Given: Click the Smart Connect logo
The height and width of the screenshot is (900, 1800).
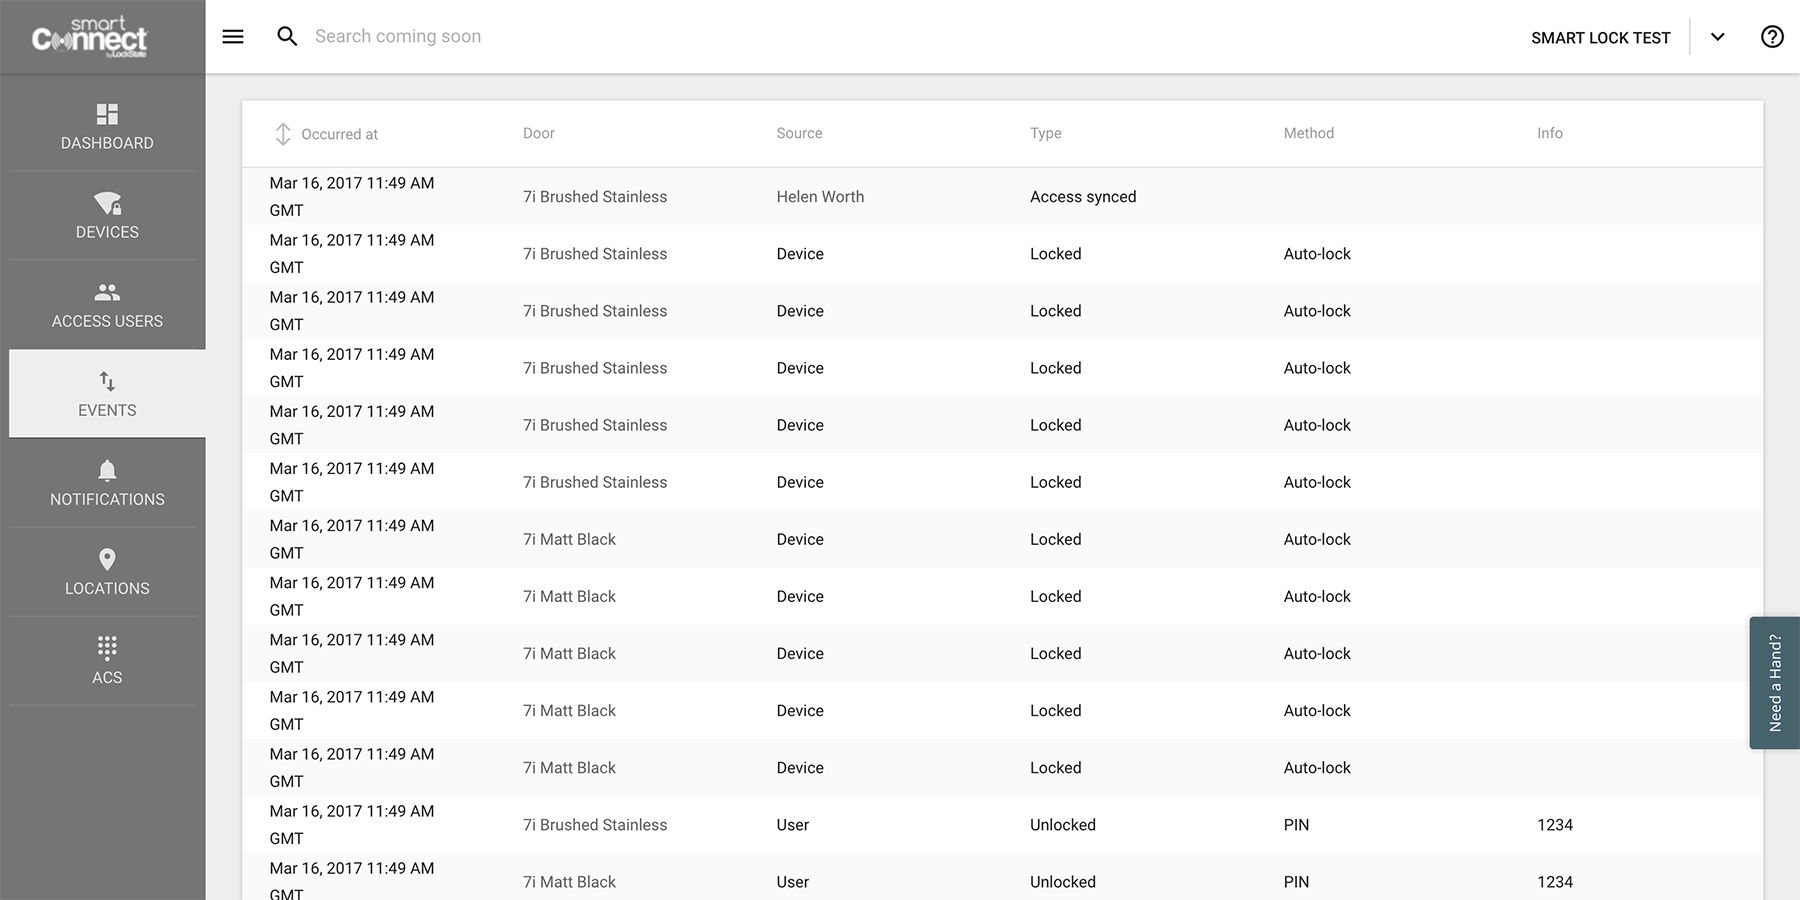Looking at the screenshot, I should (89, 37).
